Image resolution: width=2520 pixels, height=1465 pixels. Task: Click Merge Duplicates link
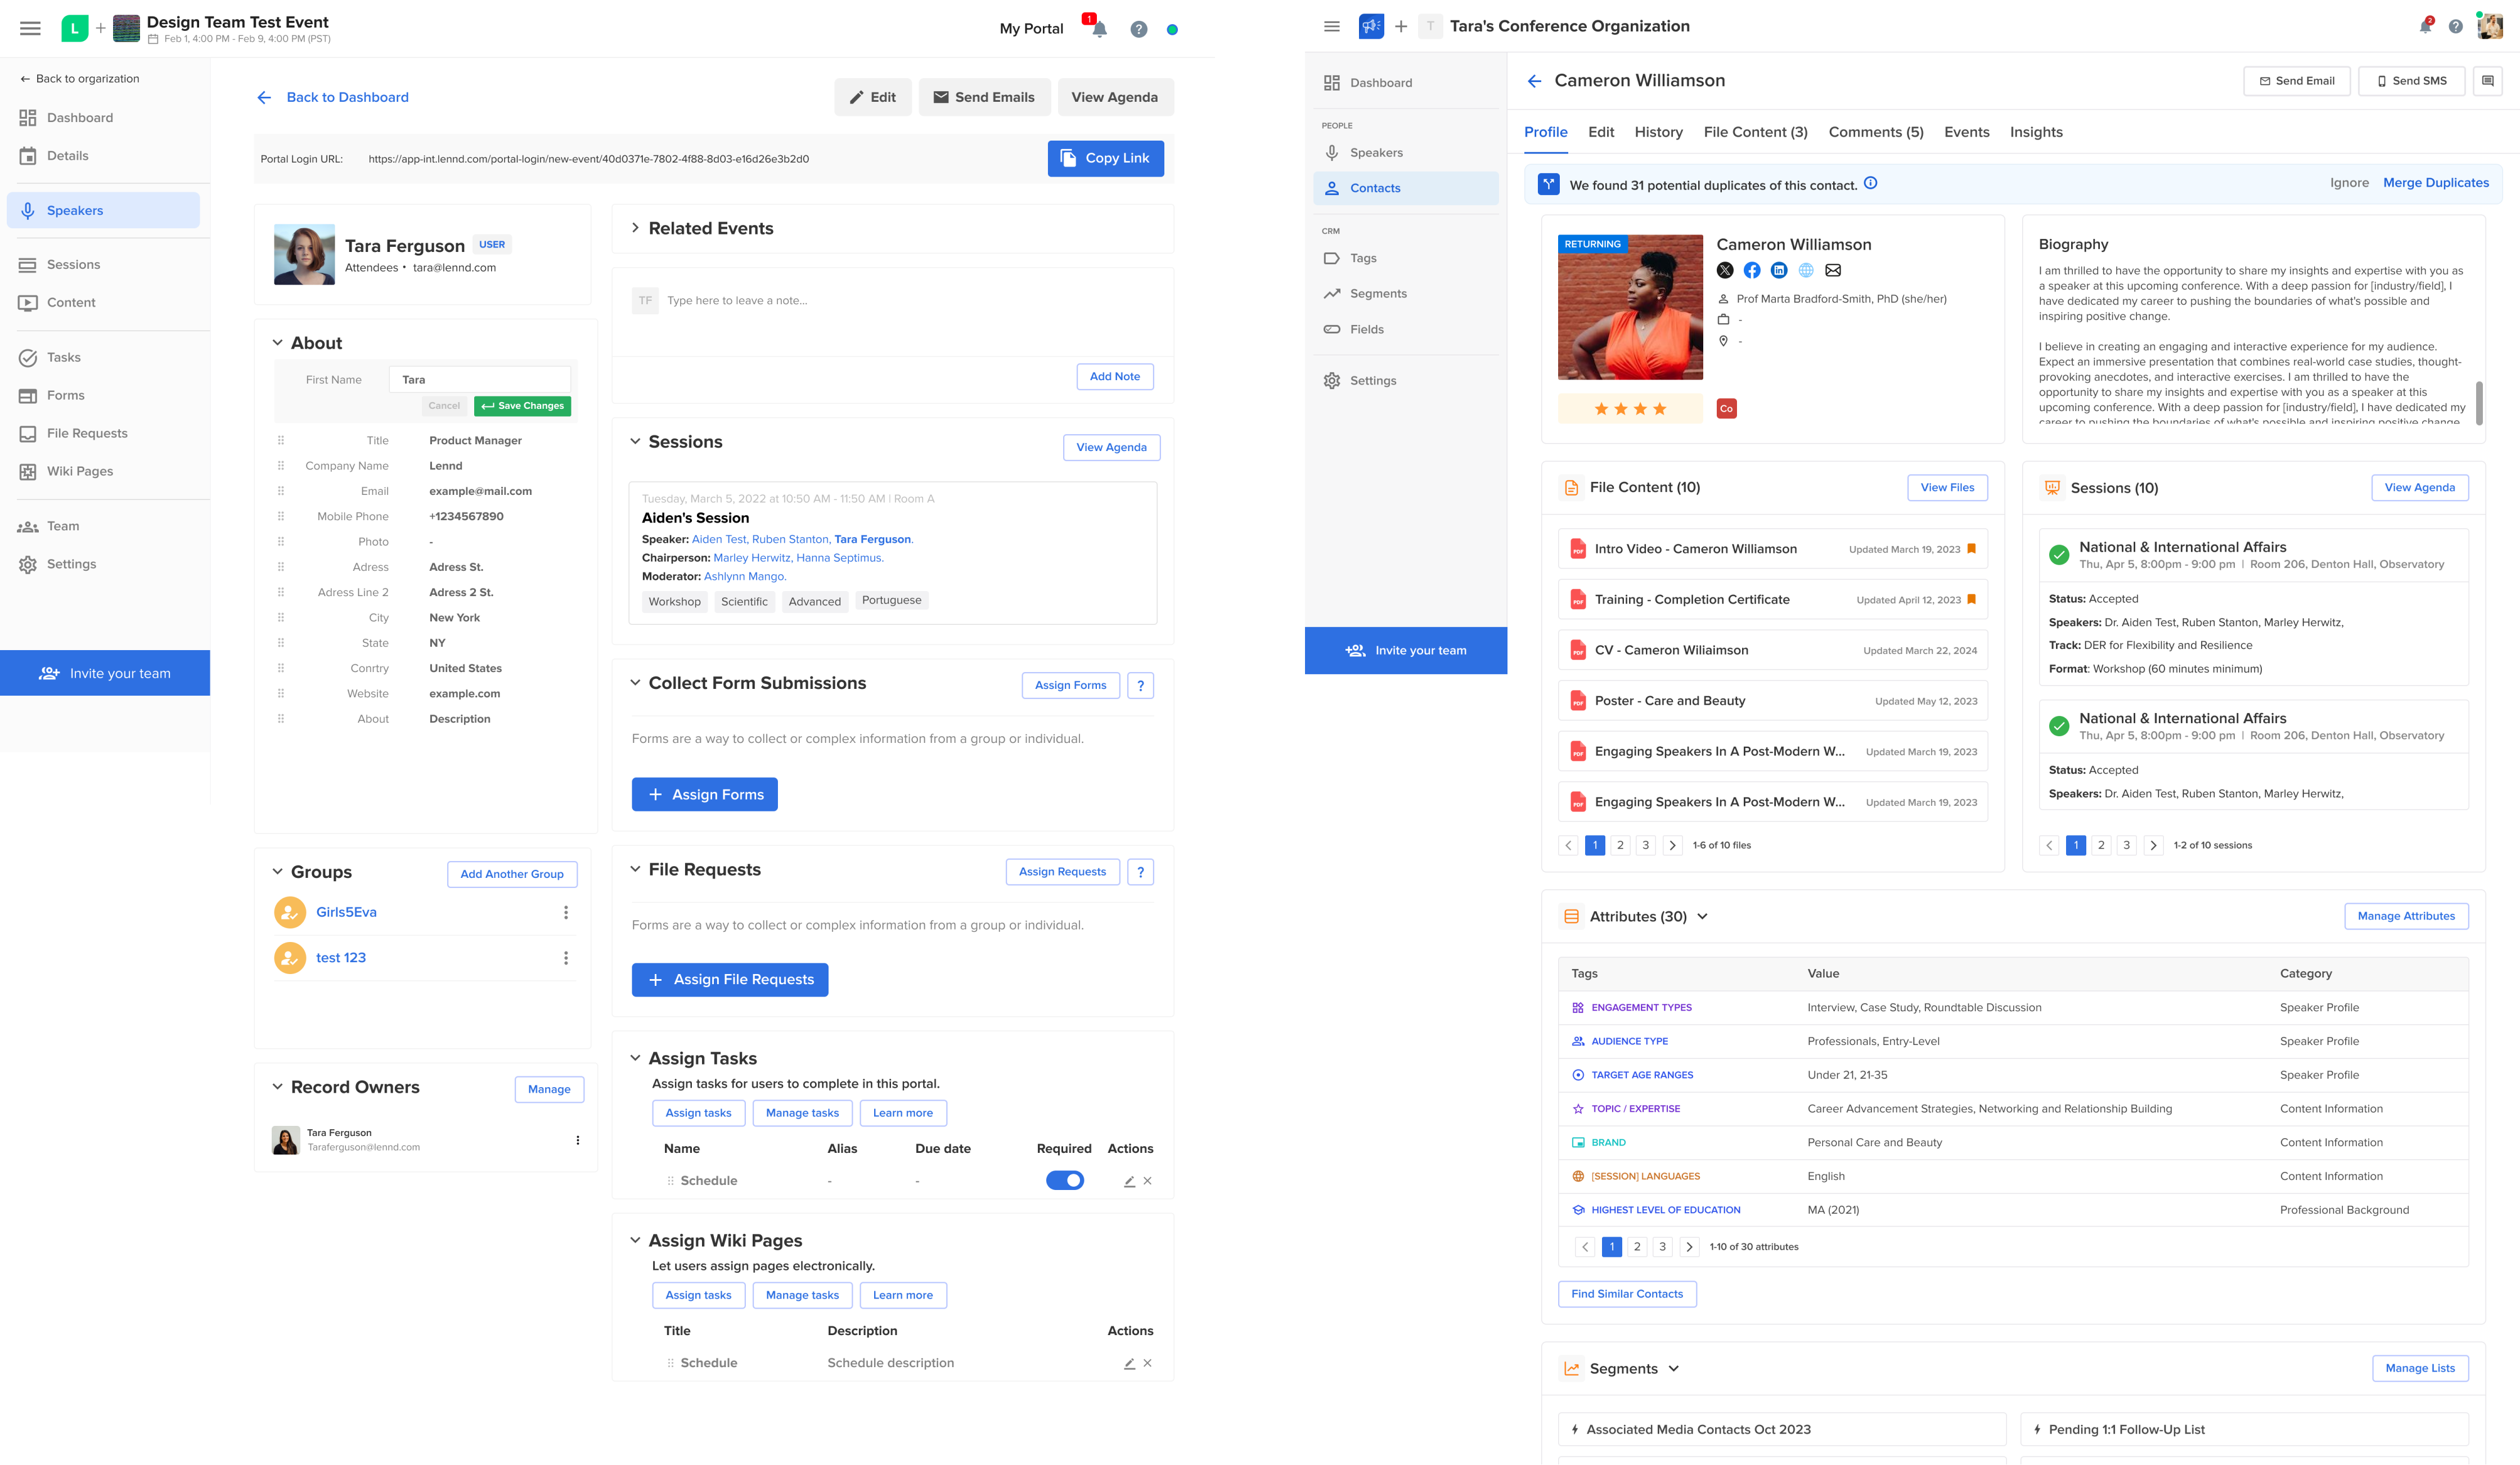[x=2437, y=182]
